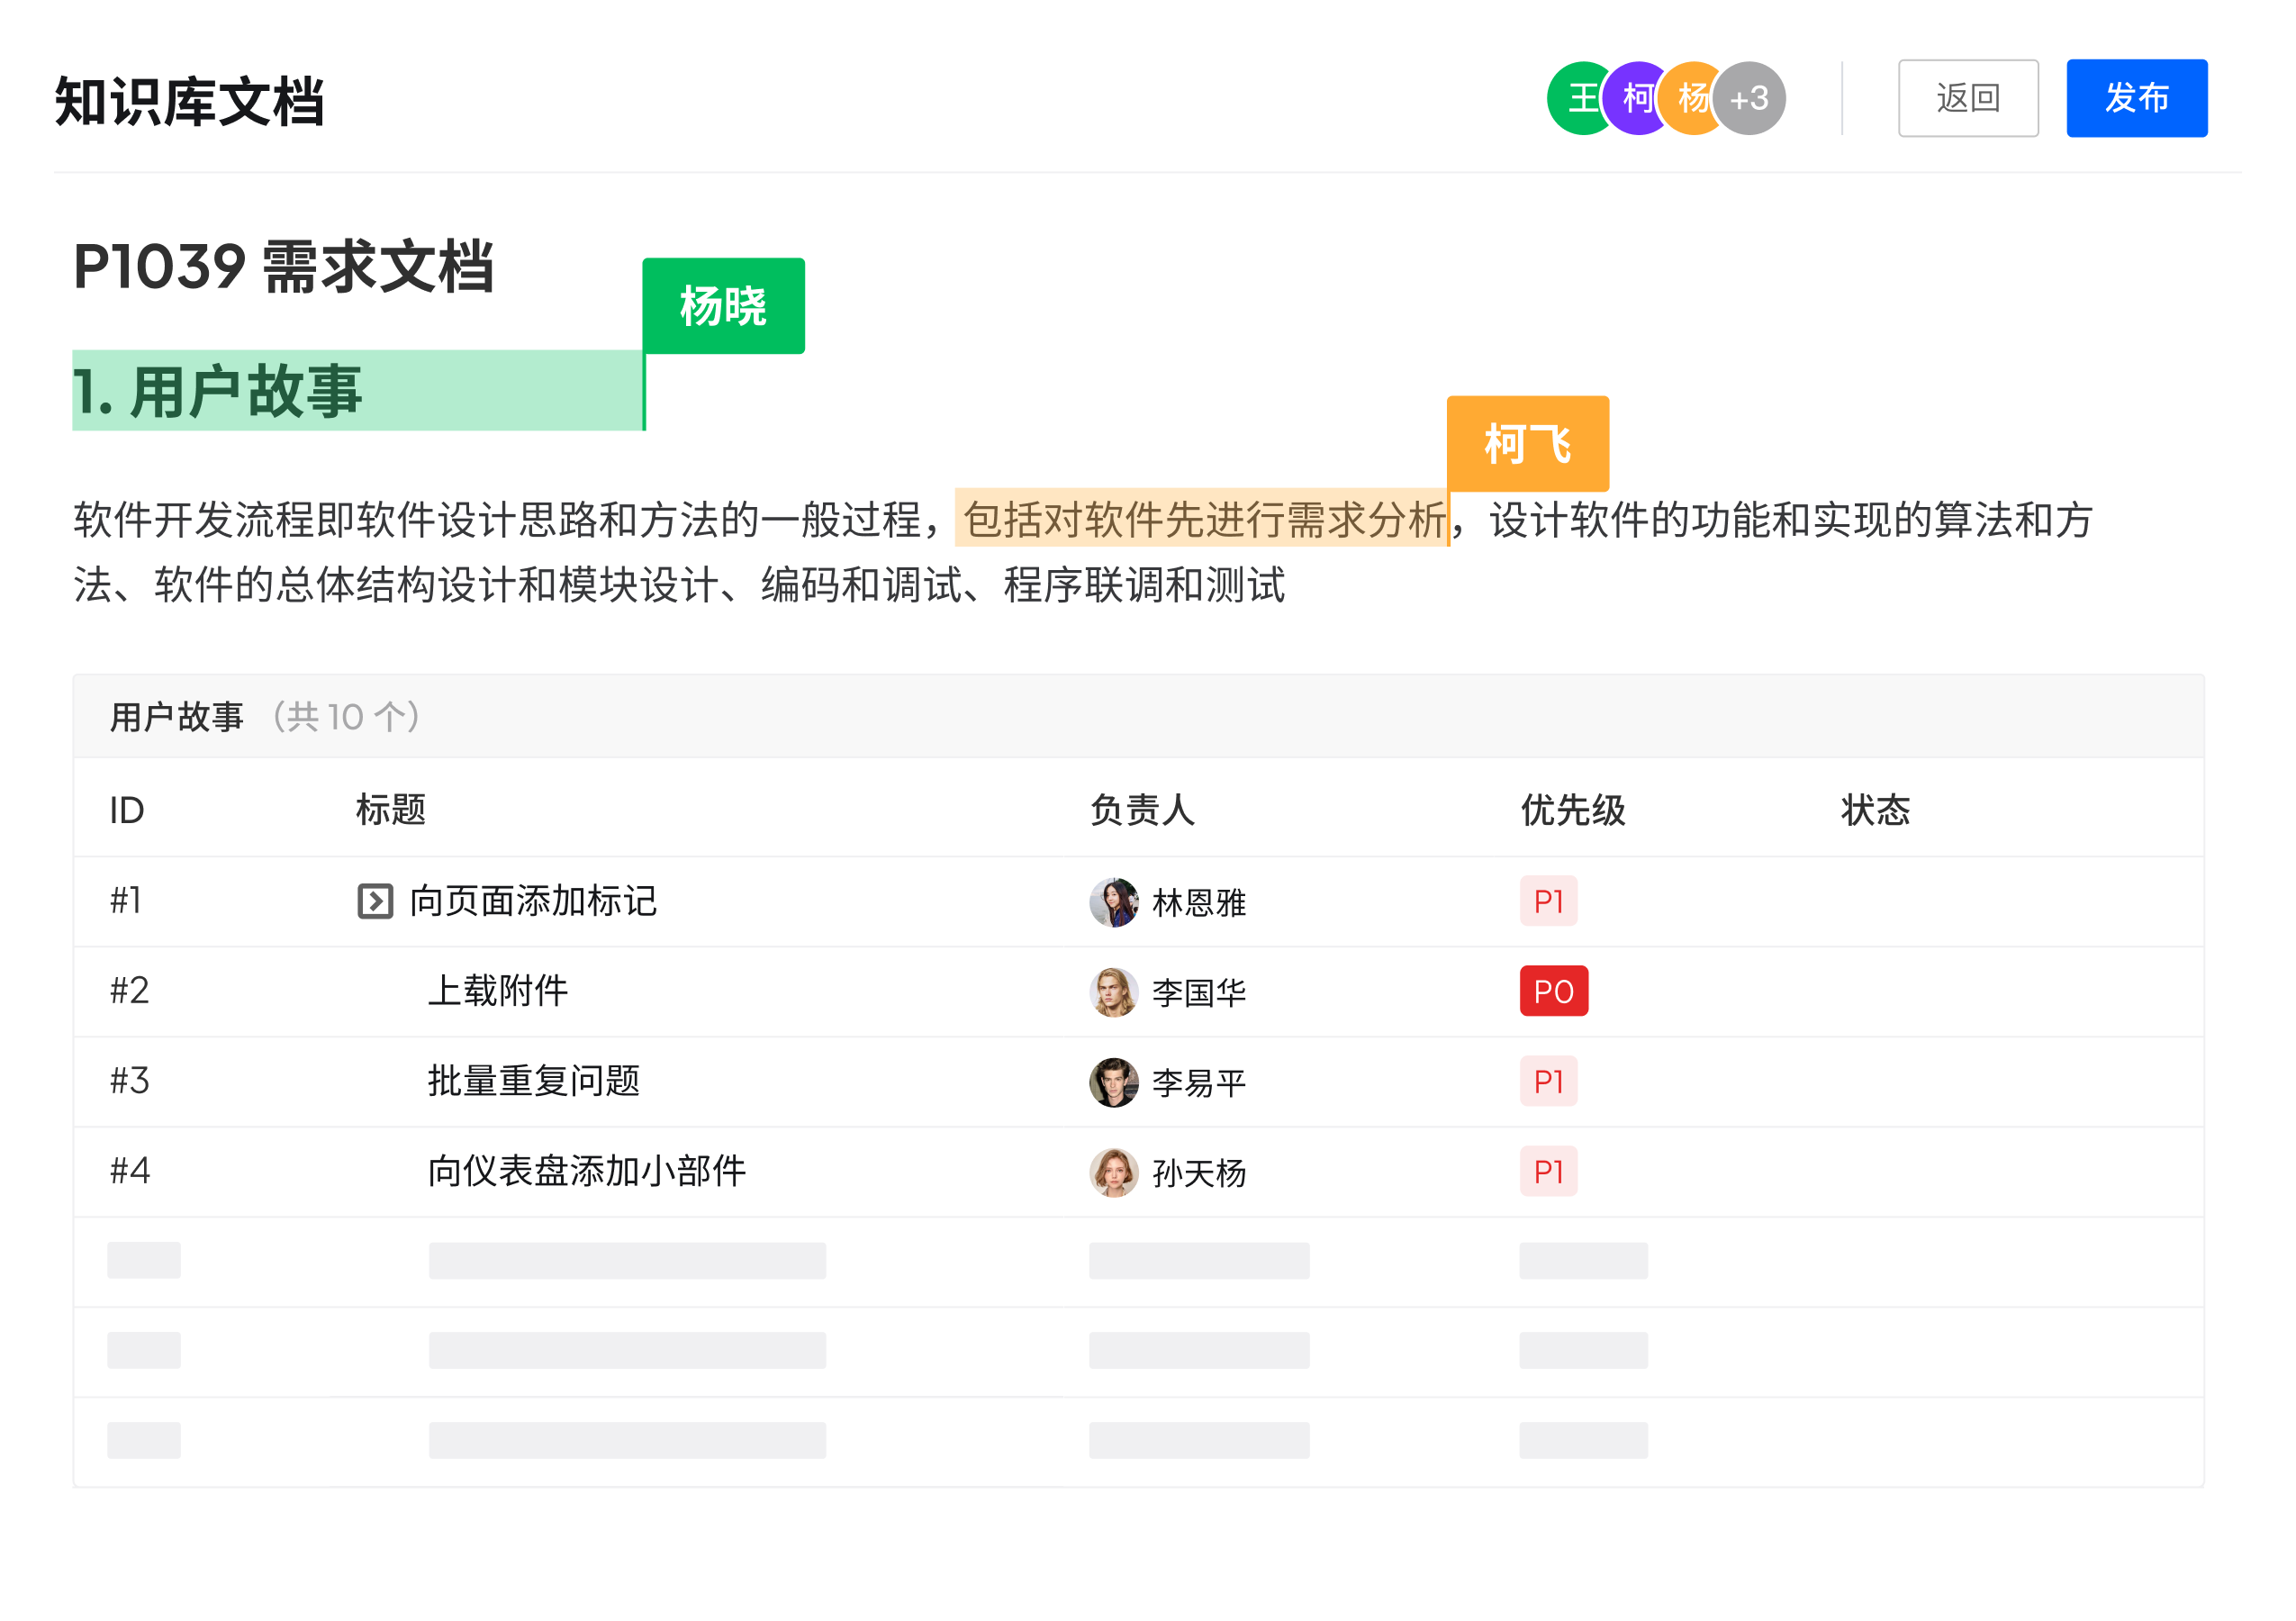The height and width of the screenshot is (1621, 2296).
Task: Open the 上载附件 story title
Action: click(497, 991)
